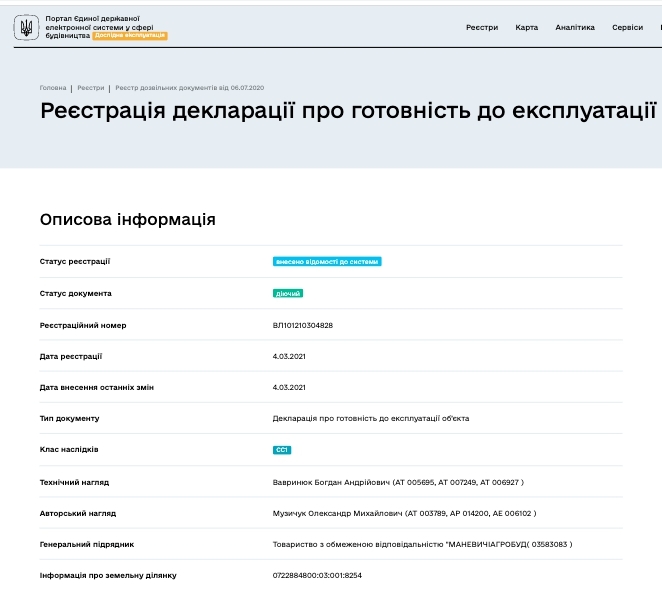
Task: Click the 'Інформація про земельну ділянку' label
Action: tap(108, 575)
